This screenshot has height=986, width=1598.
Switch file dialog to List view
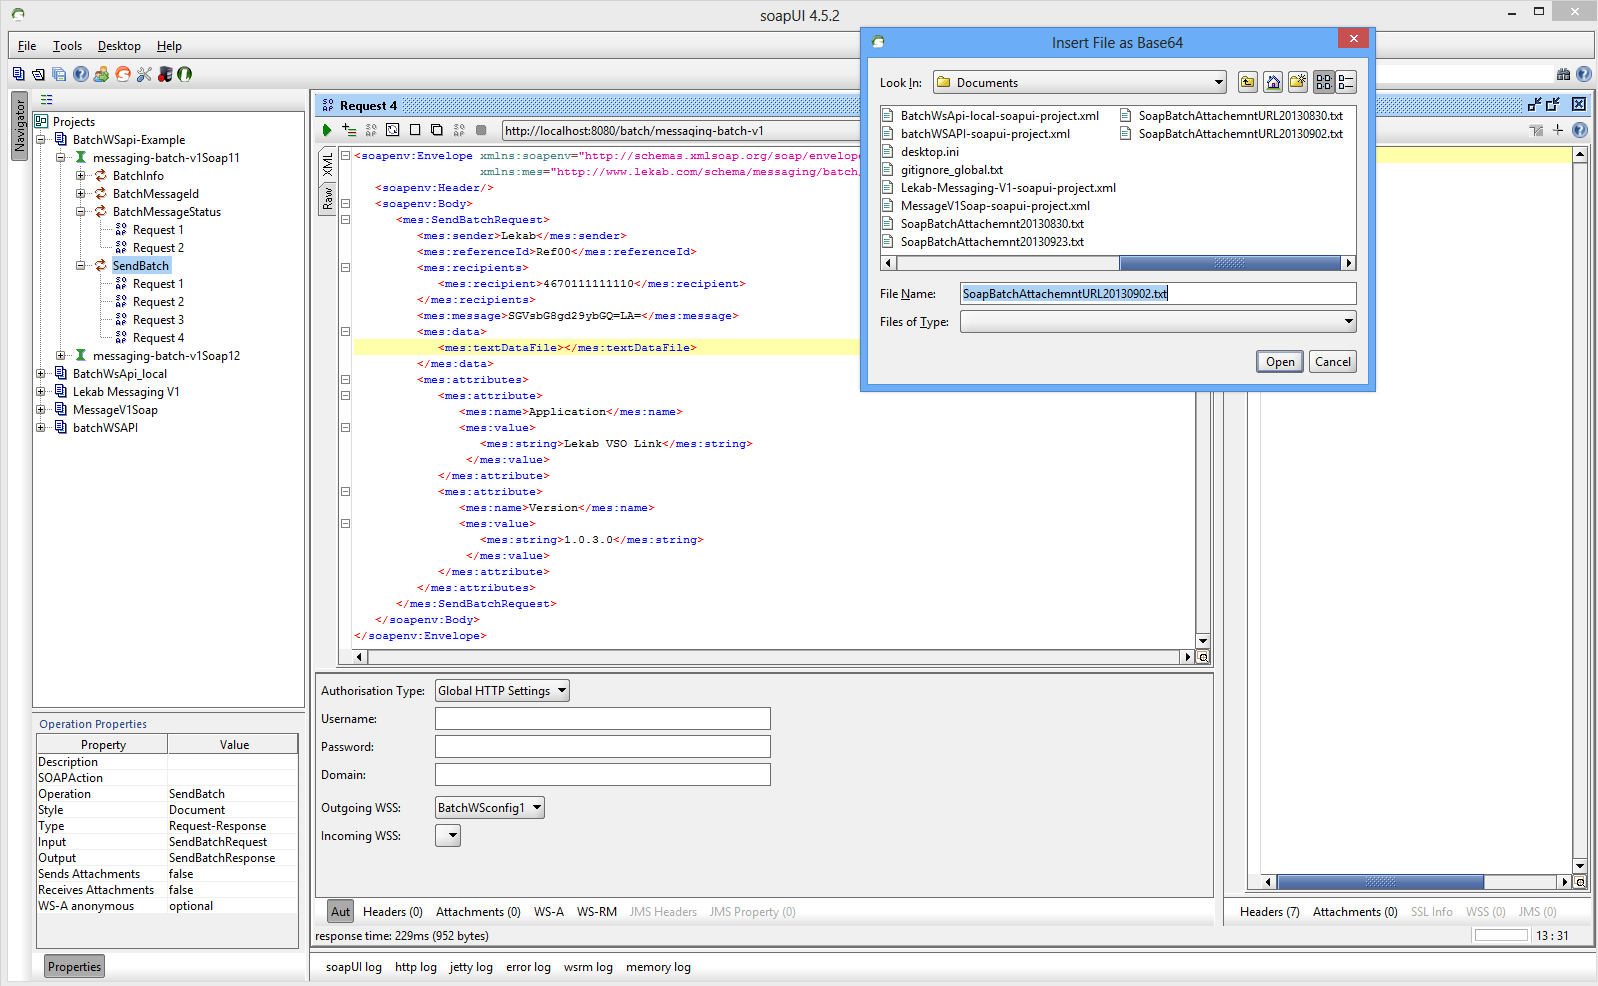click(1324, 82)
